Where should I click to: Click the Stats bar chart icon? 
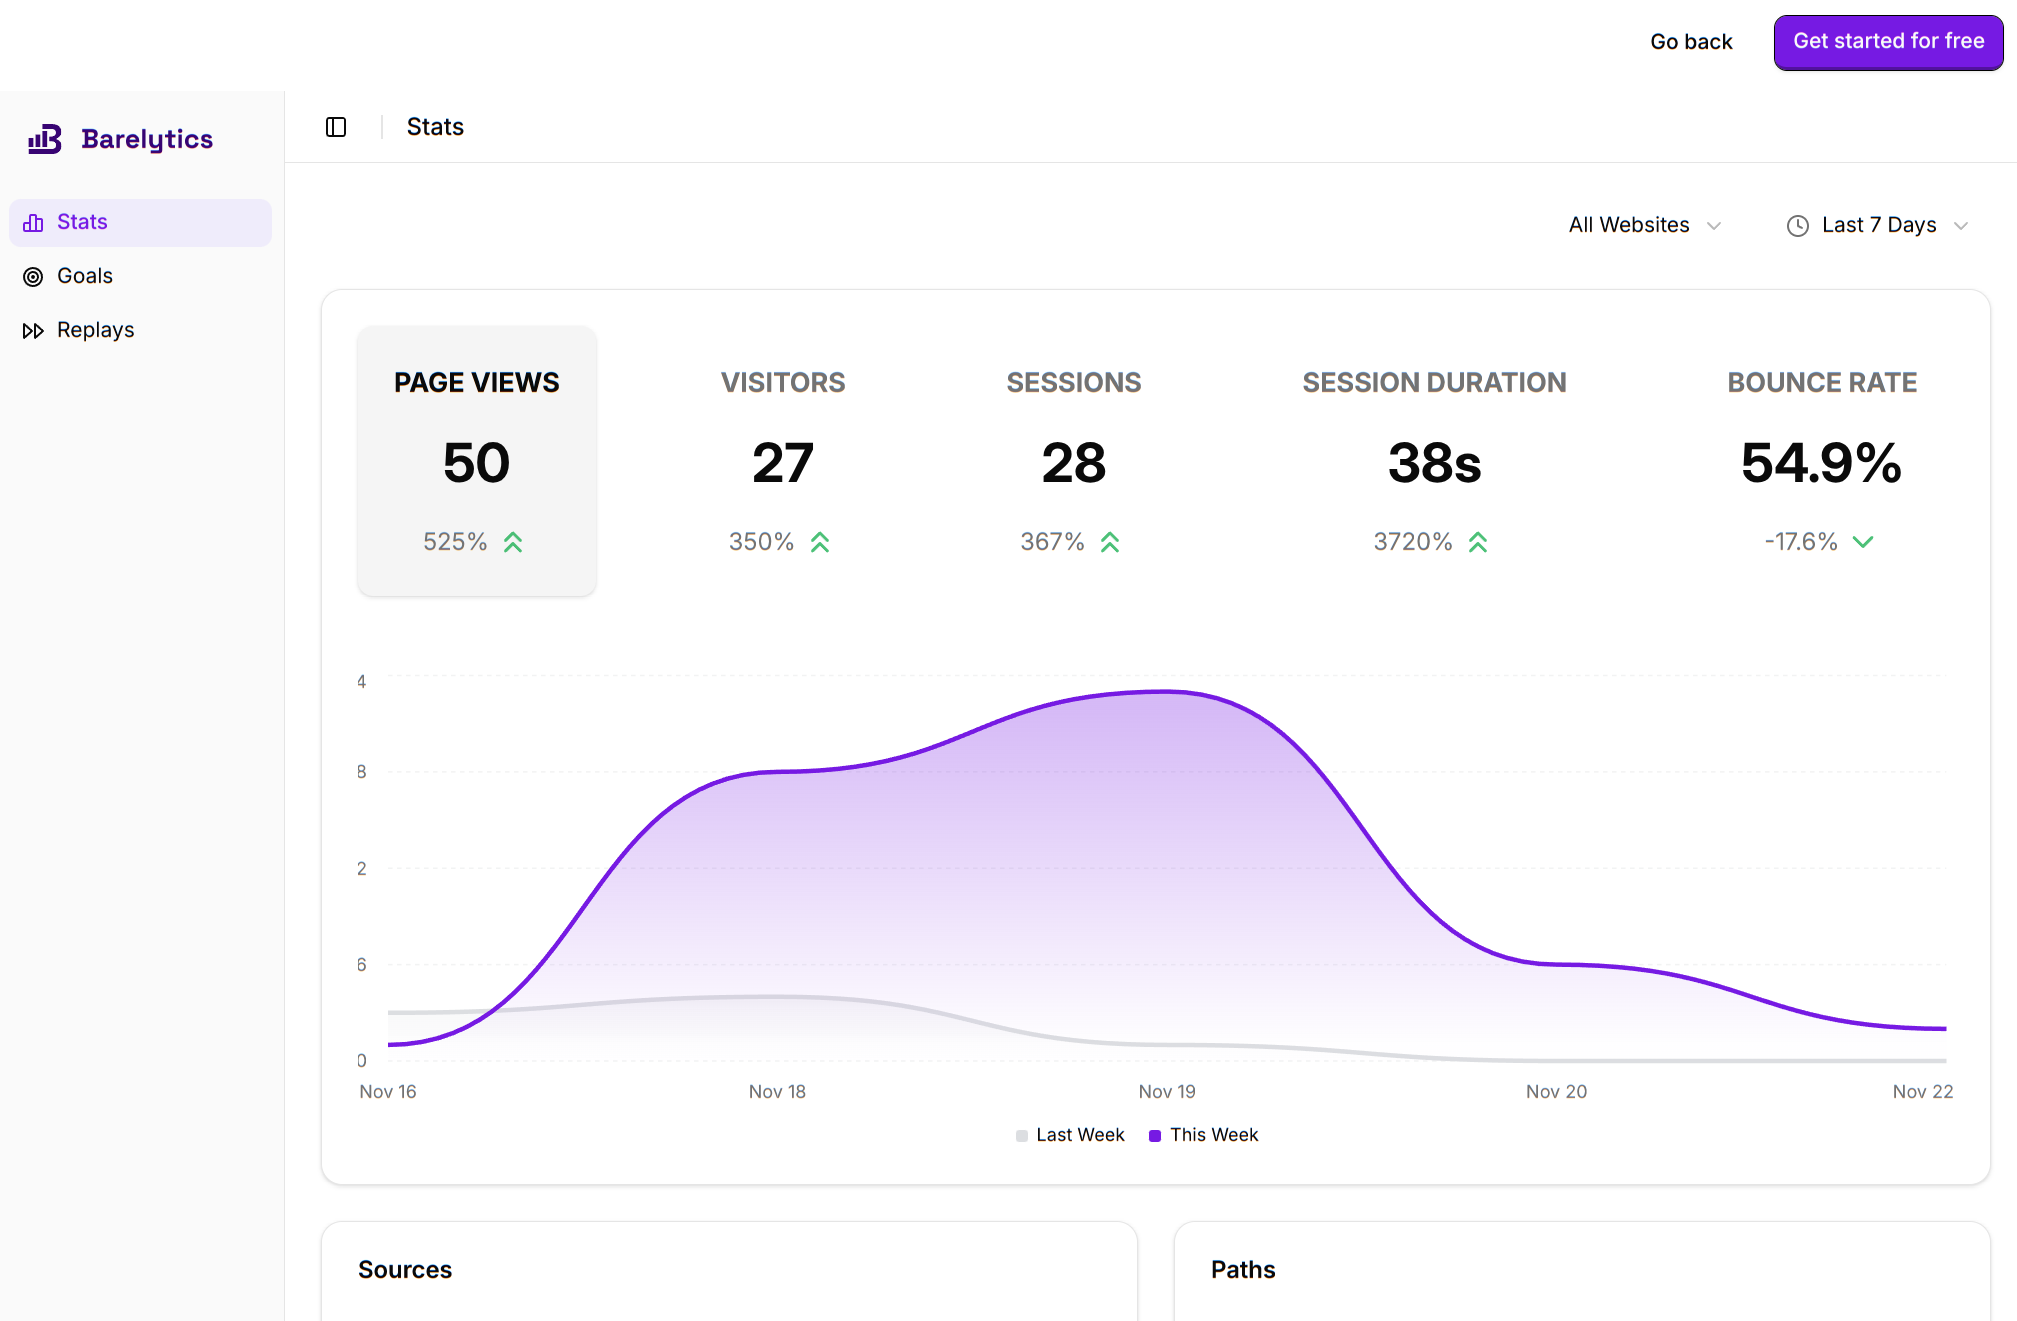pyautogui.click(x=33, y=223)
